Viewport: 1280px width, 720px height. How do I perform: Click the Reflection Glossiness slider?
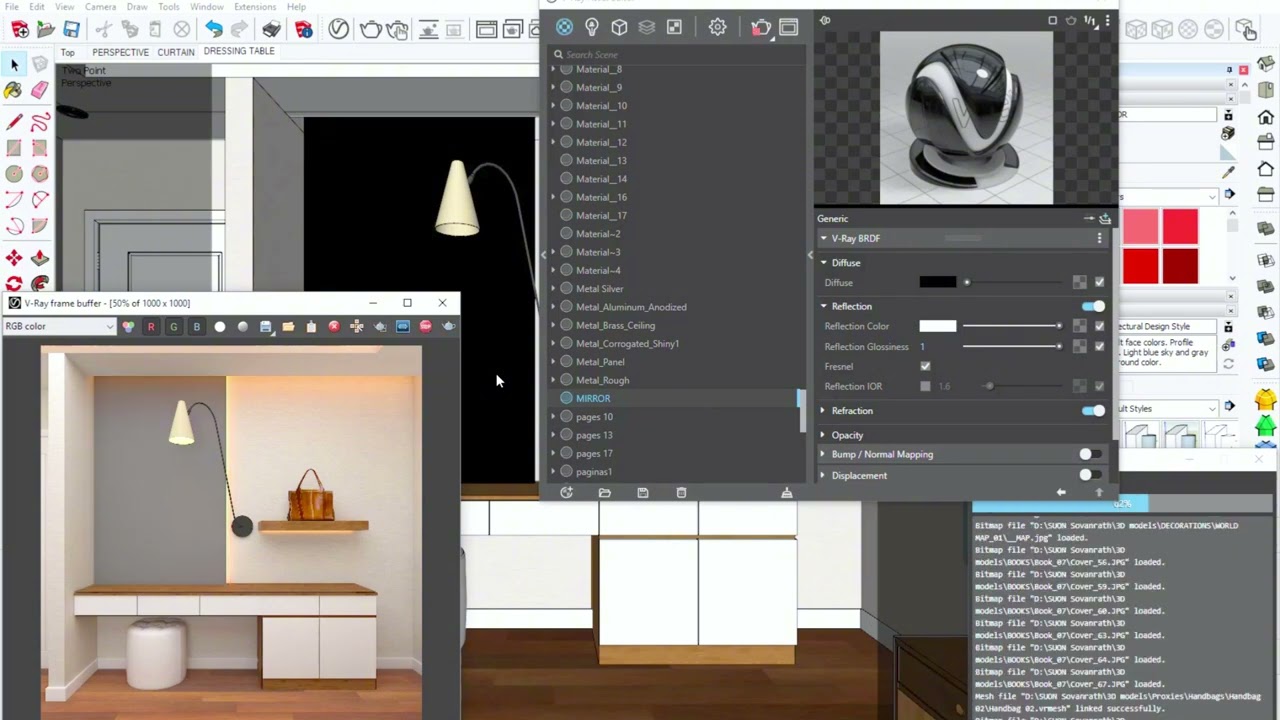click(1011, 346)
